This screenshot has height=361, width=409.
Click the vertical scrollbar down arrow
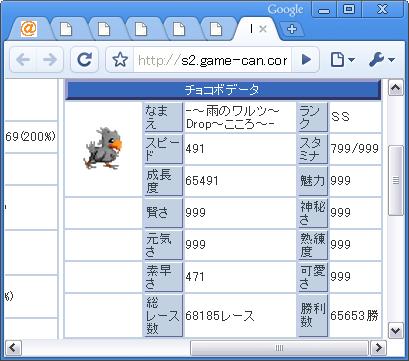click(396, 330)
